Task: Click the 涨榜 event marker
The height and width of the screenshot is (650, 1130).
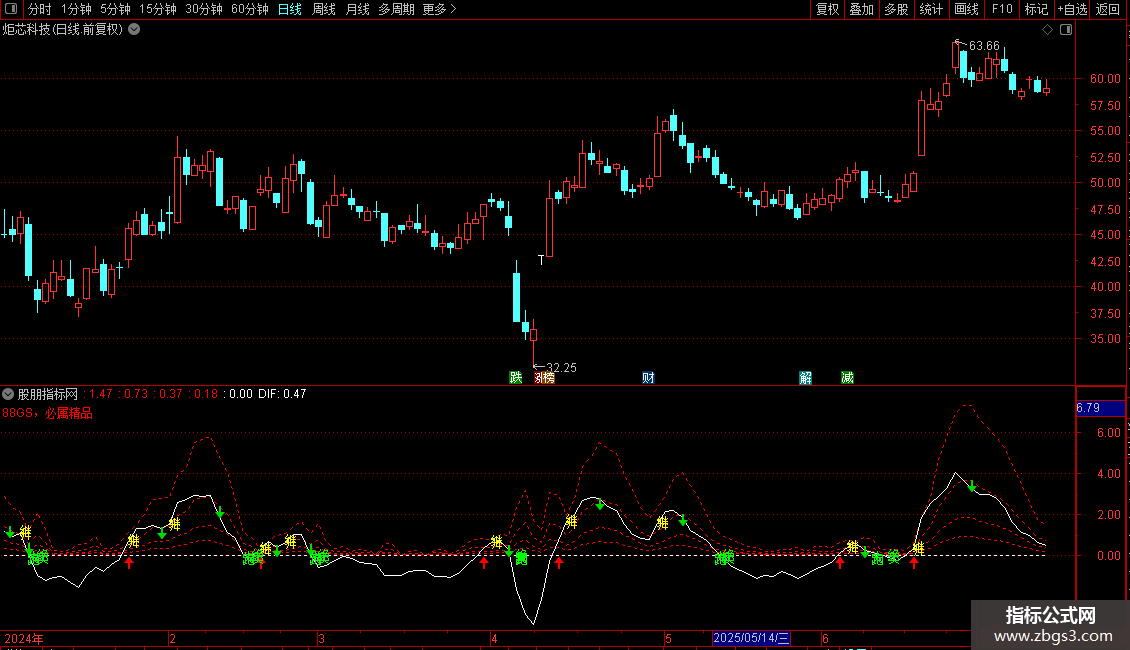Action: [544, 378]
